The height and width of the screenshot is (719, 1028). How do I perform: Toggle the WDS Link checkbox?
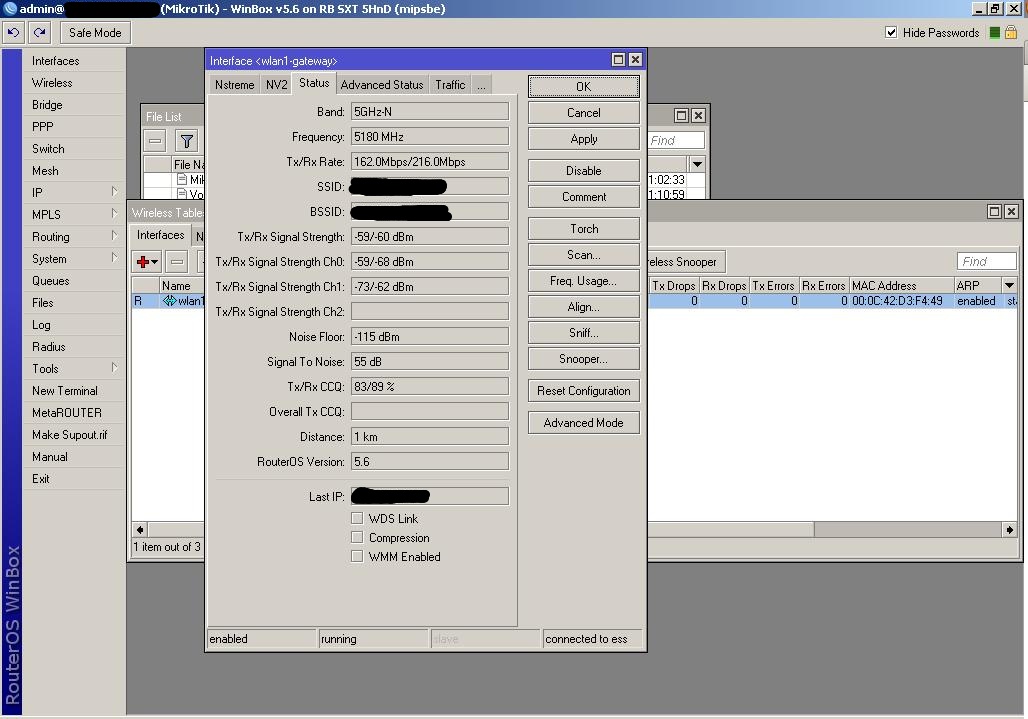[357, 518]
